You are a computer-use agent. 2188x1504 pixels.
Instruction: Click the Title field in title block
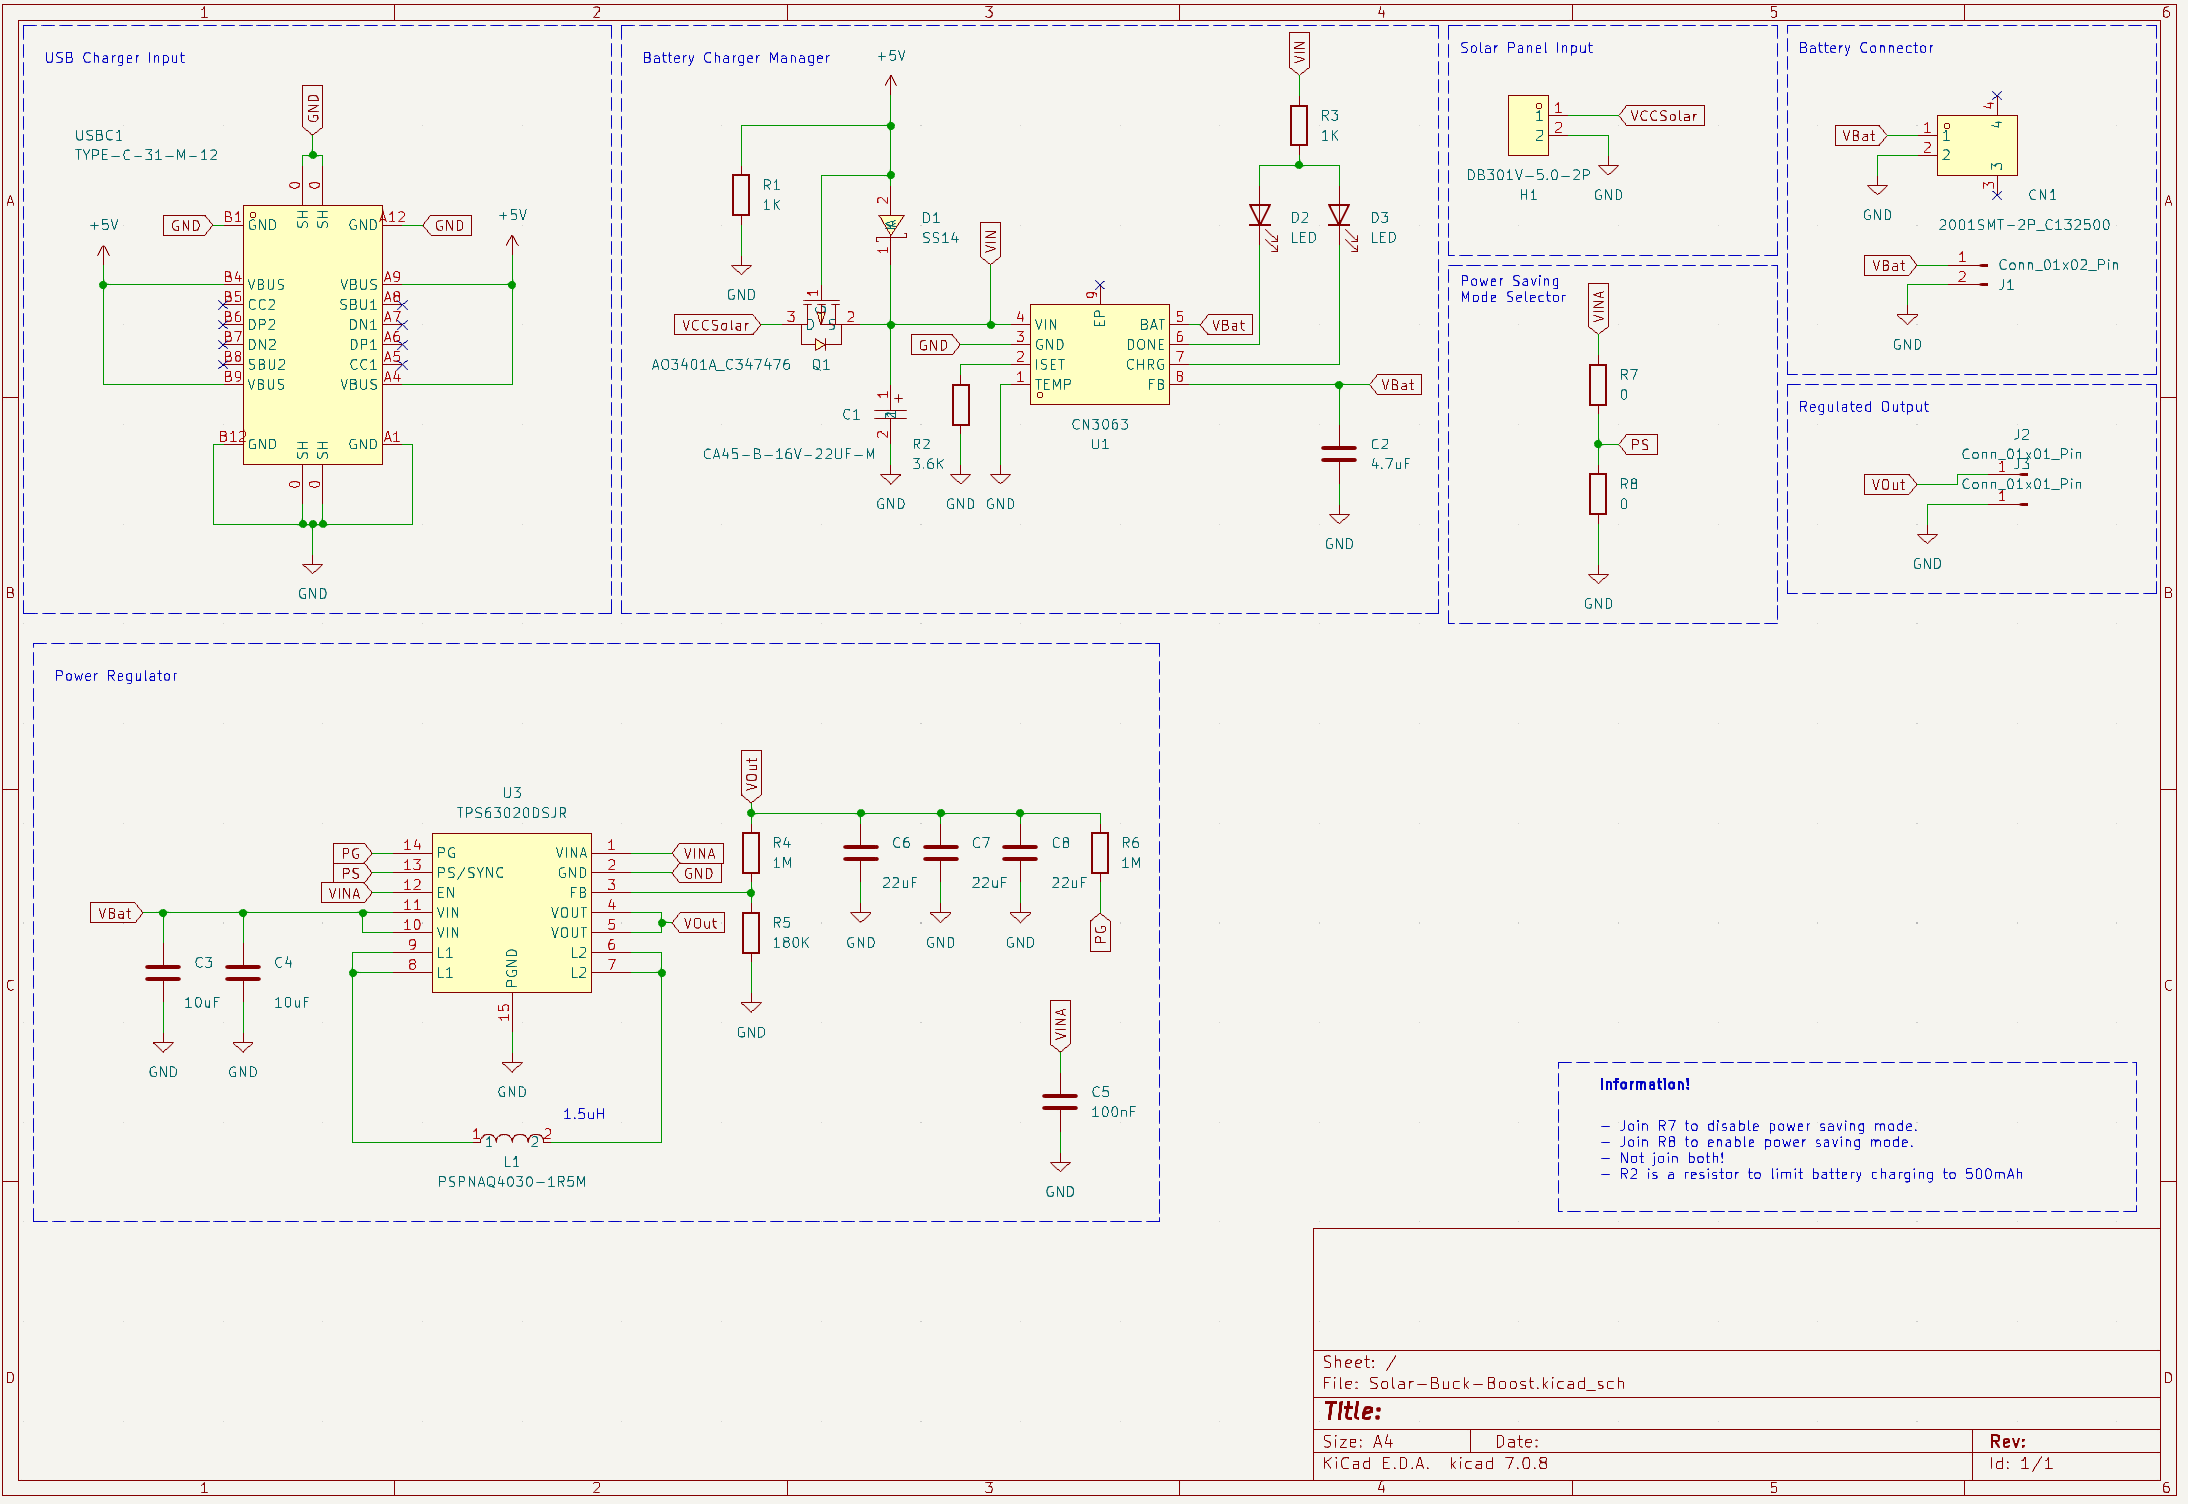click(1352, 1411)
